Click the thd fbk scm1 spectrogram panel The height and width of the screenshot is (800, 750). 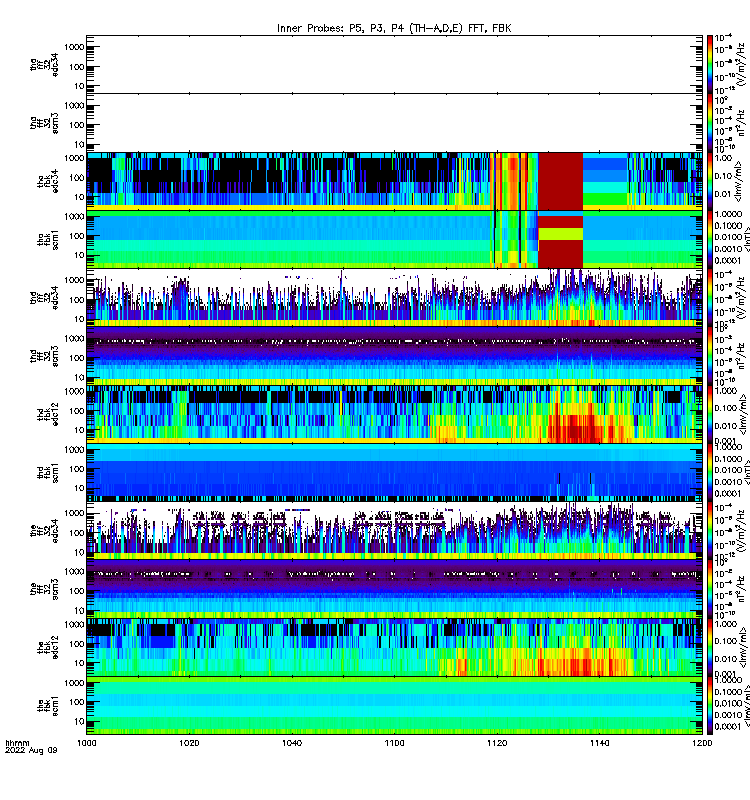pos(394,472)
